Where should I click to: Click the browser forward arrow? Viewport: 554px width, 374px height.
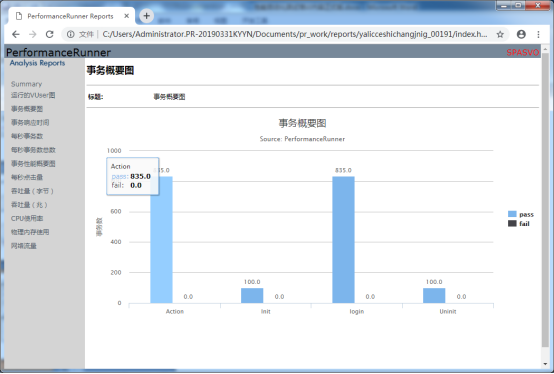33,34
